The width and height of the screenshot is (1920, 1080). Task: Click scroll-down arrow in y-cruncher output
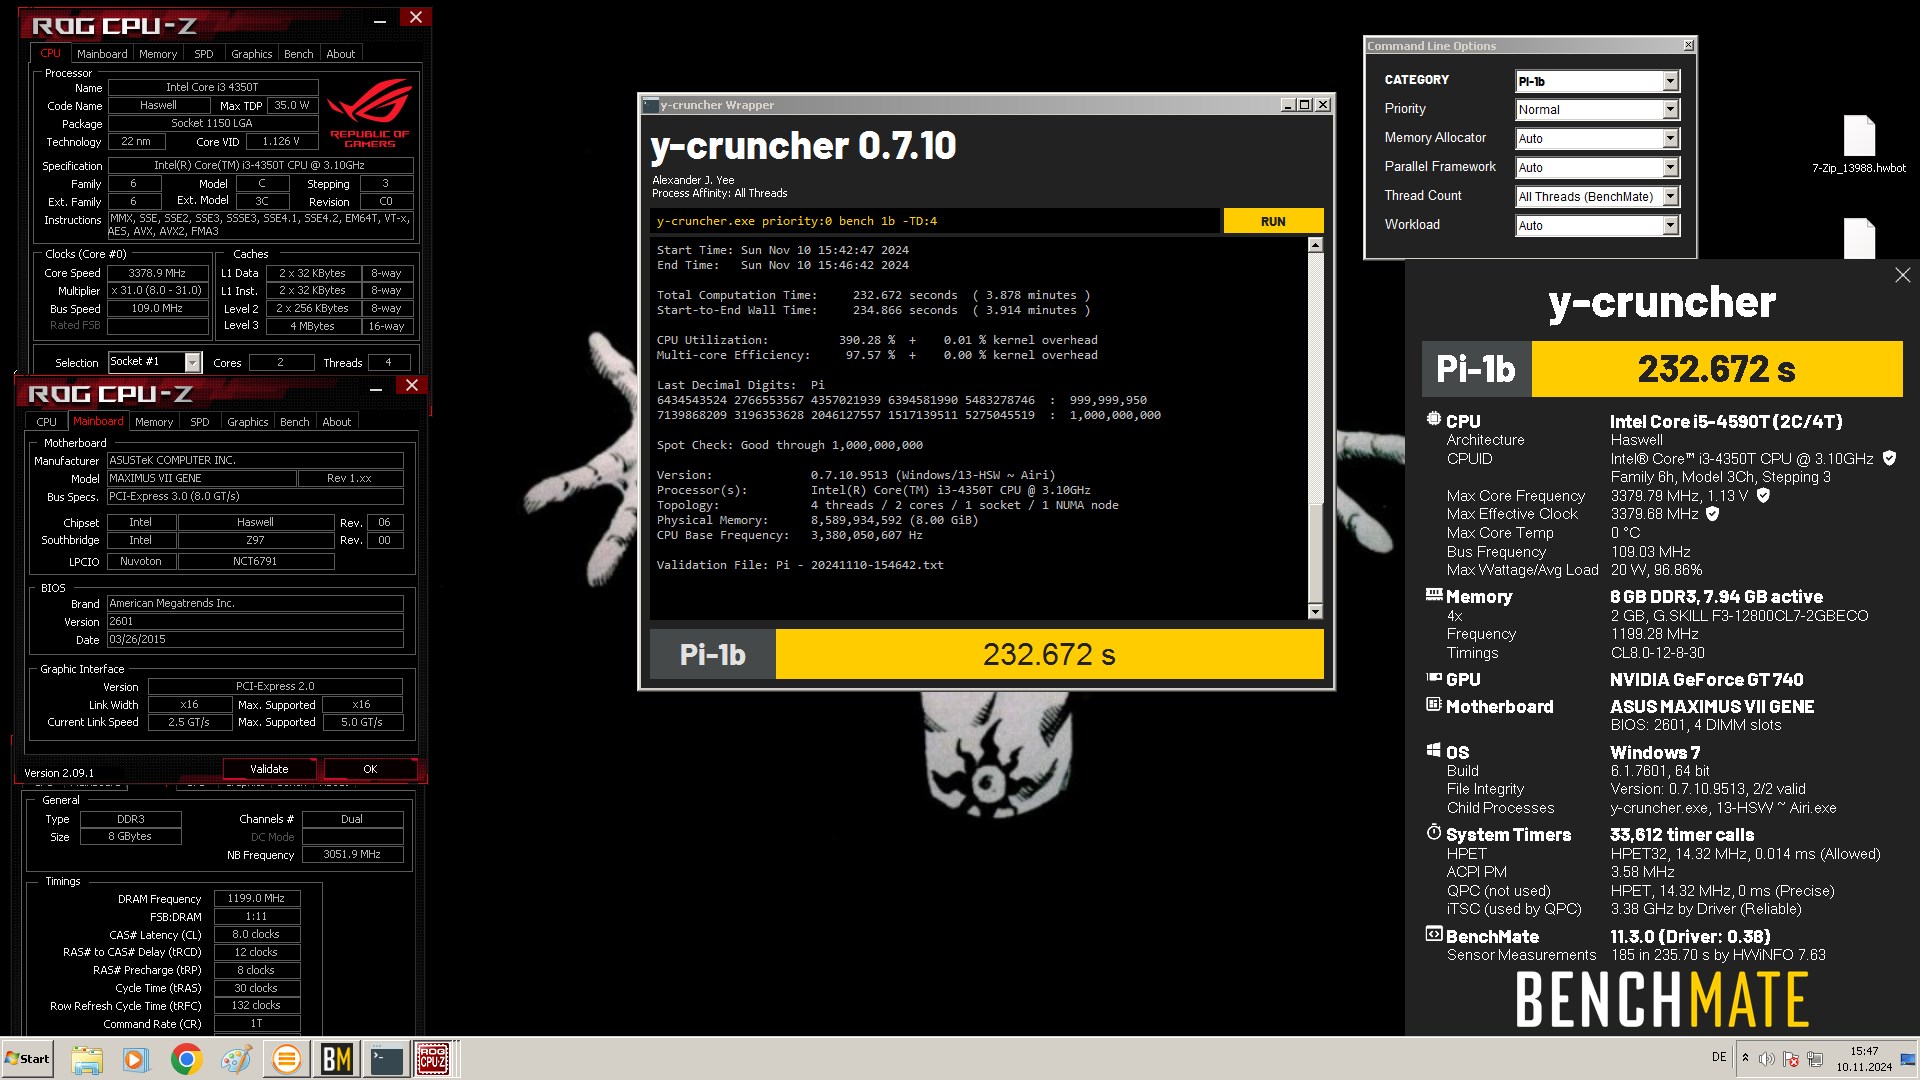pyautogui.click(x=1315, y=611)
